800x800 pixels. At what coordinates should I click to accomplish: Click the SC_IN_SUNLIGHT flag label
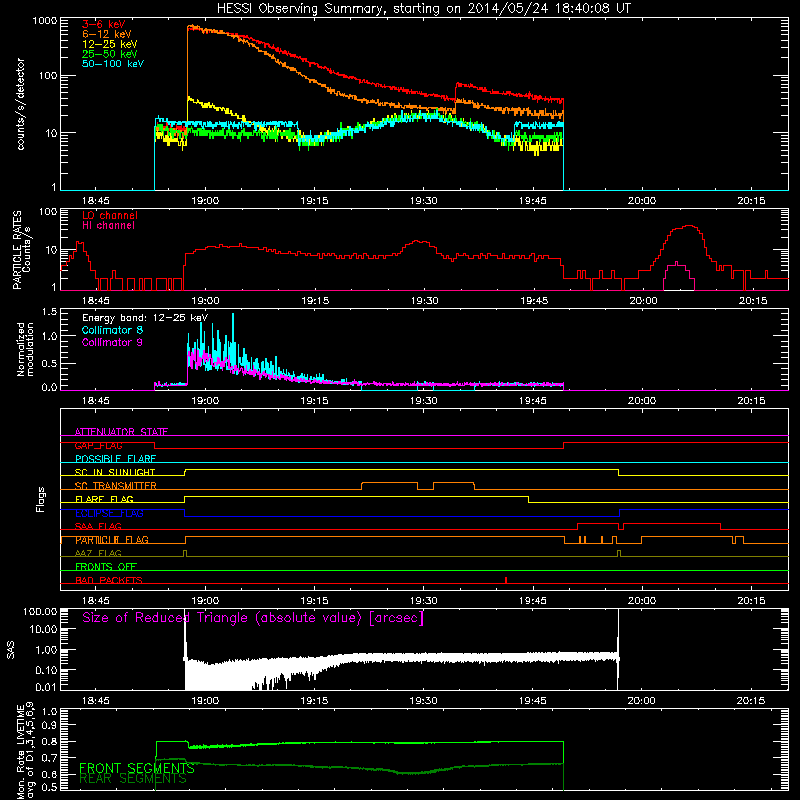pyautogui.click(x=115, y=472)
